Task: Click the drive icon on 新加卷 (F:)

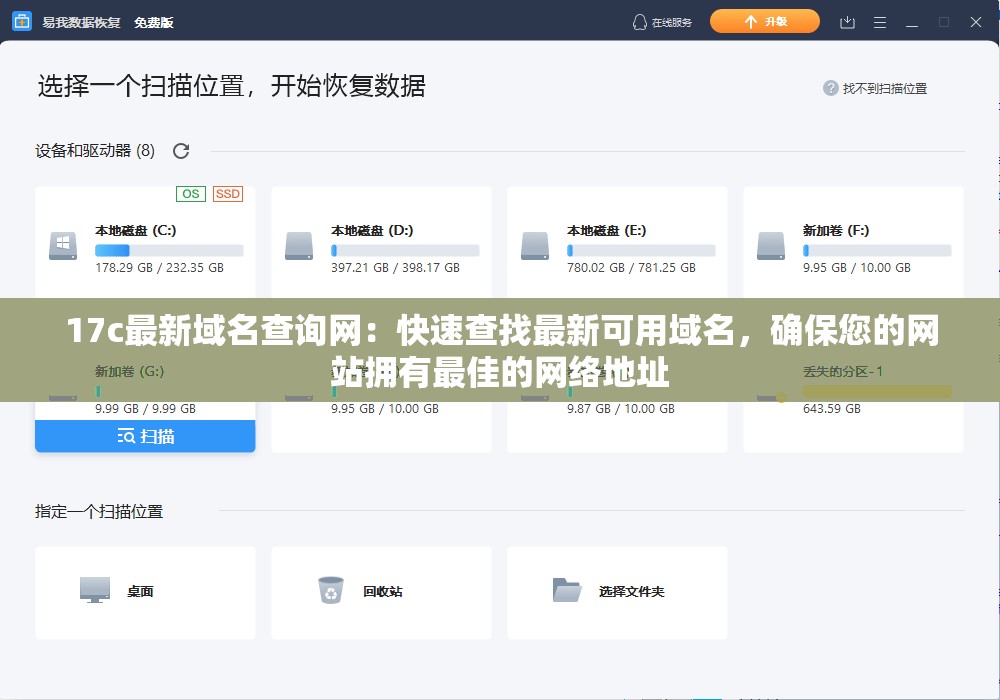Action: click(x=770, y=246)
